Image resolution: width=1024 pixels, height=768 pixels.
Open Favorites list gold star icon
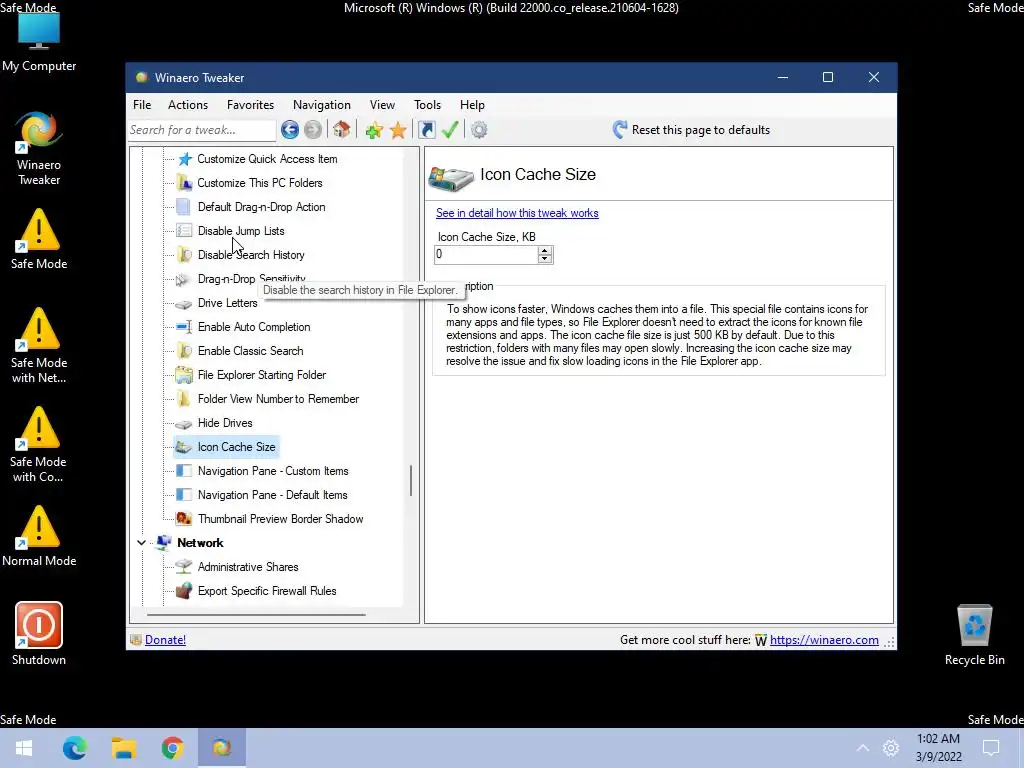(398, 130)
